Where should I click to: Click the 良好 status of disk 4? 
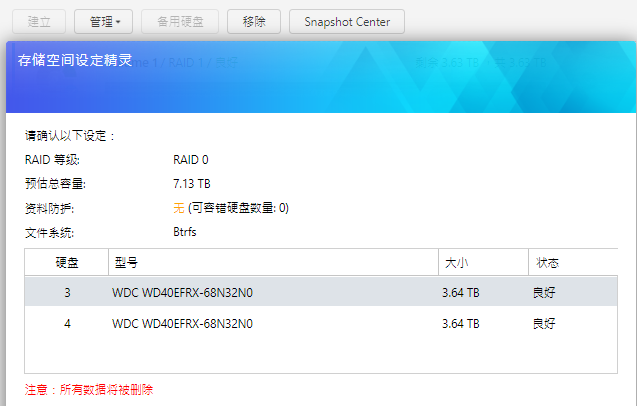pos(544,324)
